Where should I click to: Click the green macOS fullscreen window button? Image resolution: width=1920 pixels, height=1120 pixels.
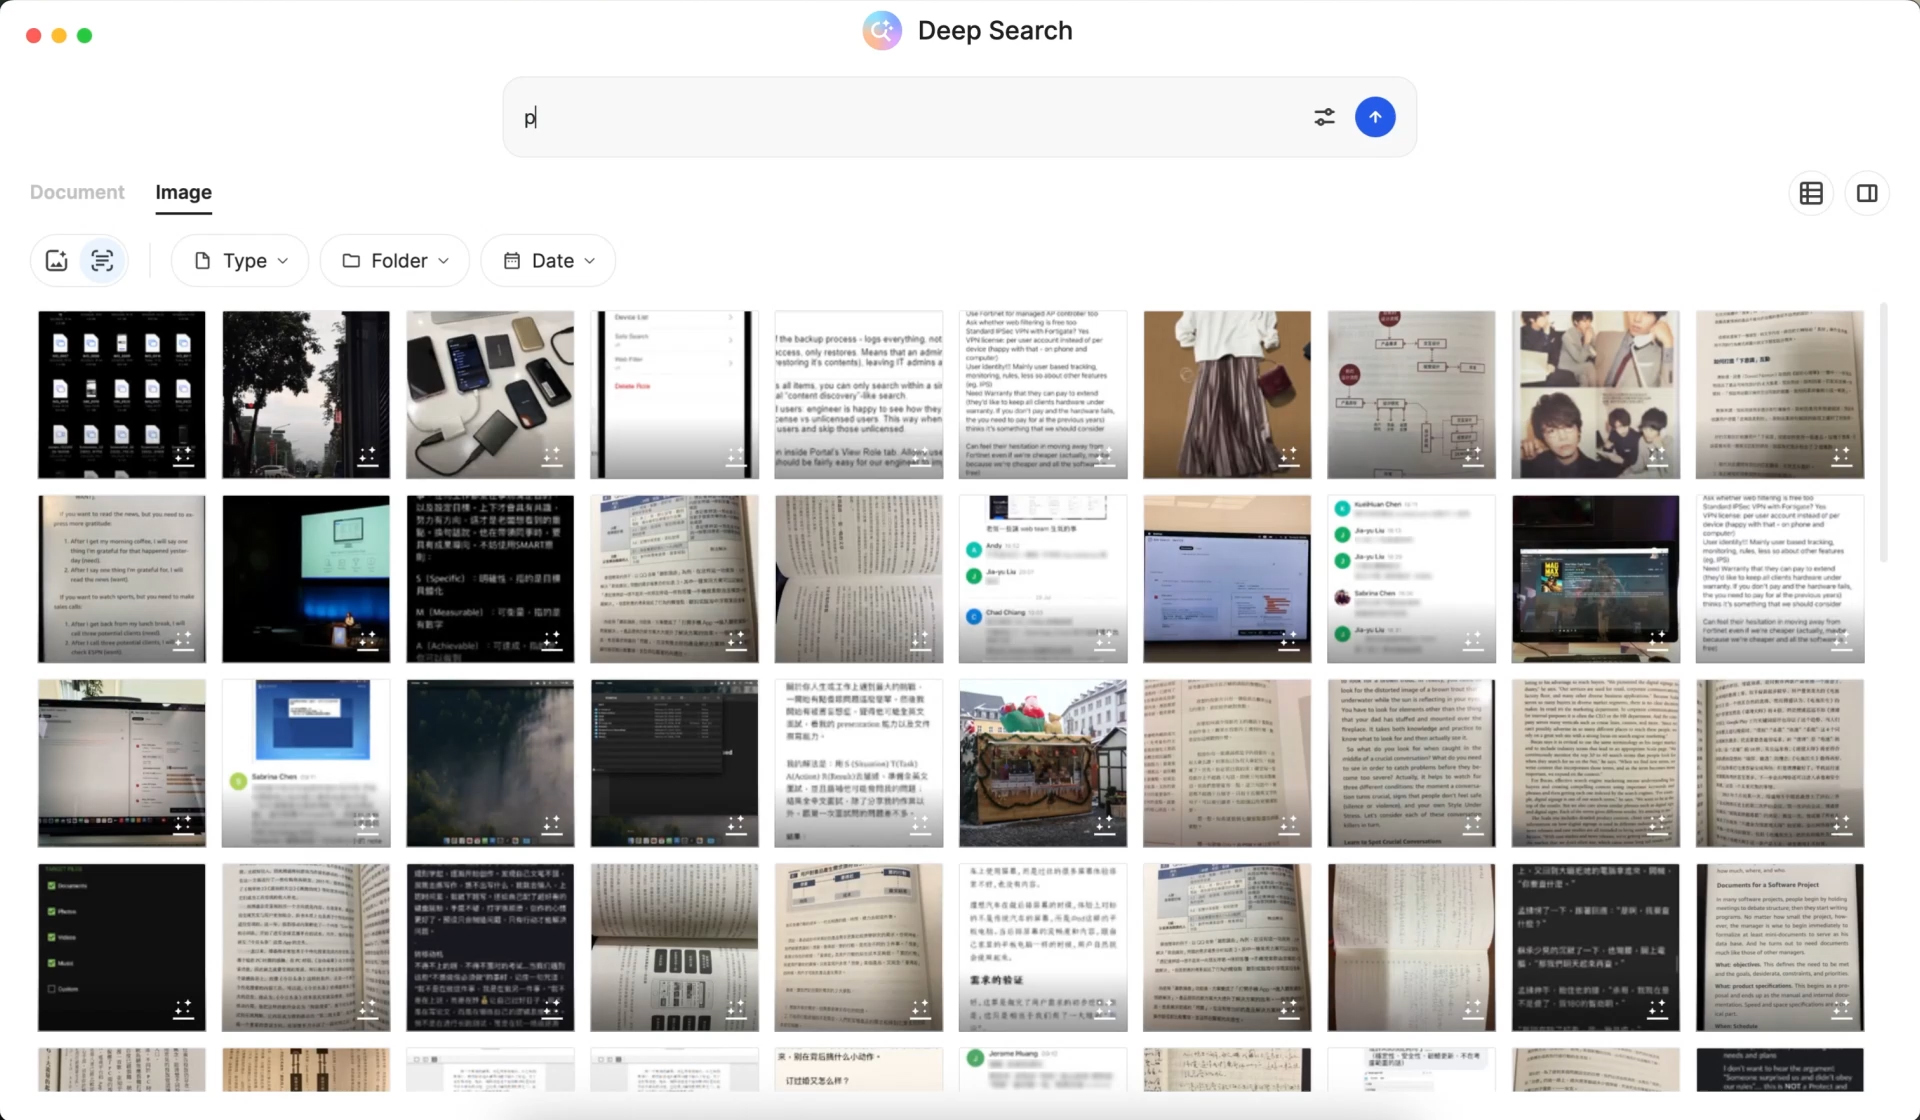[85, 35]
